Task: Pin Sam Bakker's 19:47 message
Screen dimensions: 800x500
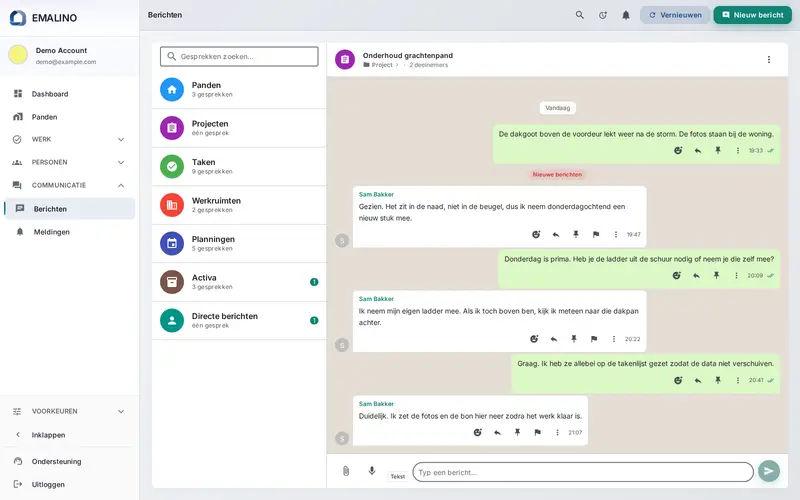Action: click(576, 235)
